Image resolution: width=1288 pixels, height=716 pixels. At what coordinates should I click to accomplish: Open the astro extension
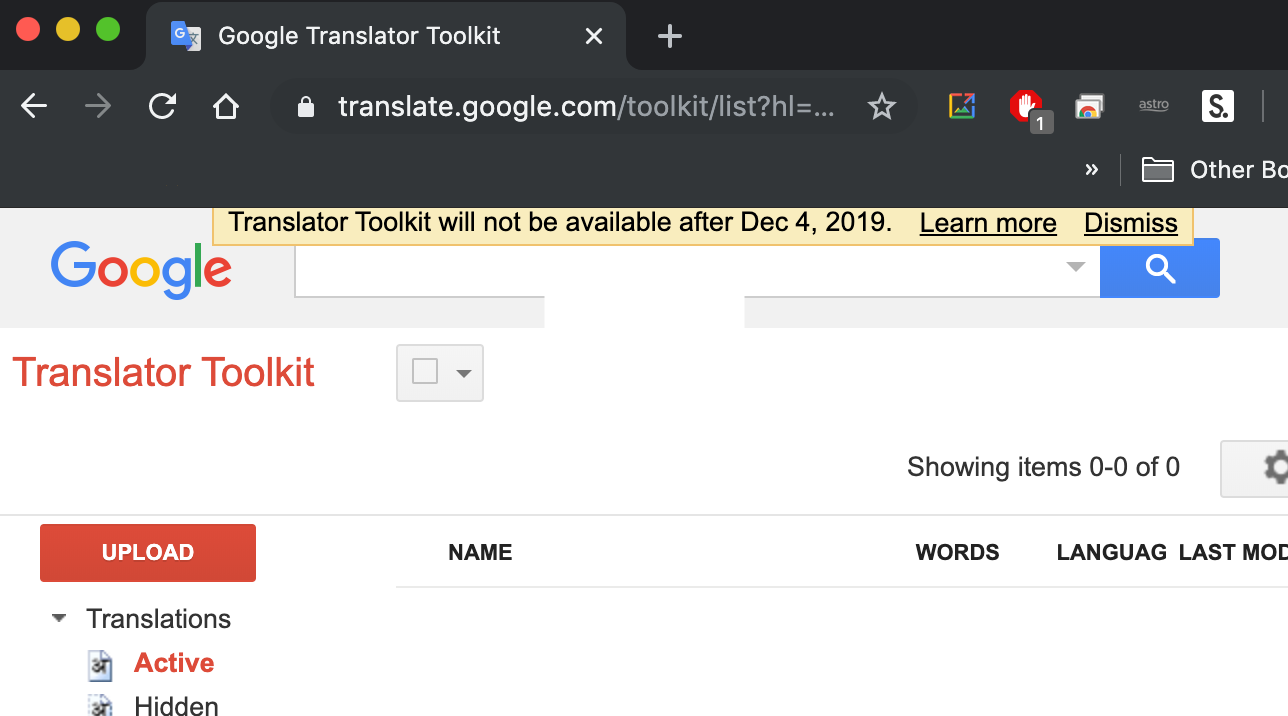tap(1153, 105)
